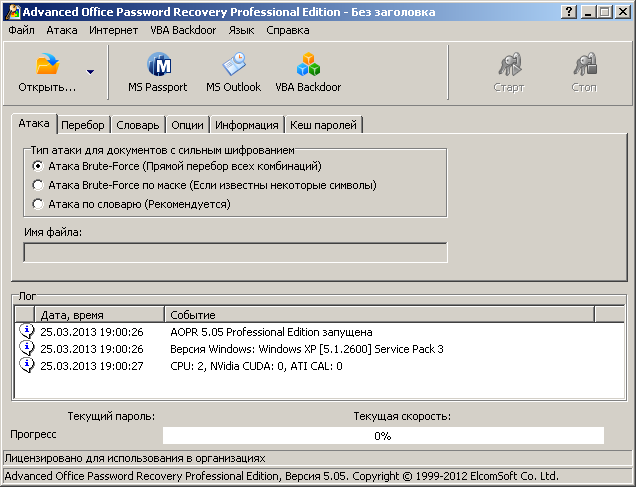Click the Имя файла input field
This screenshot has height=487, width=636.
pos(236,253)
